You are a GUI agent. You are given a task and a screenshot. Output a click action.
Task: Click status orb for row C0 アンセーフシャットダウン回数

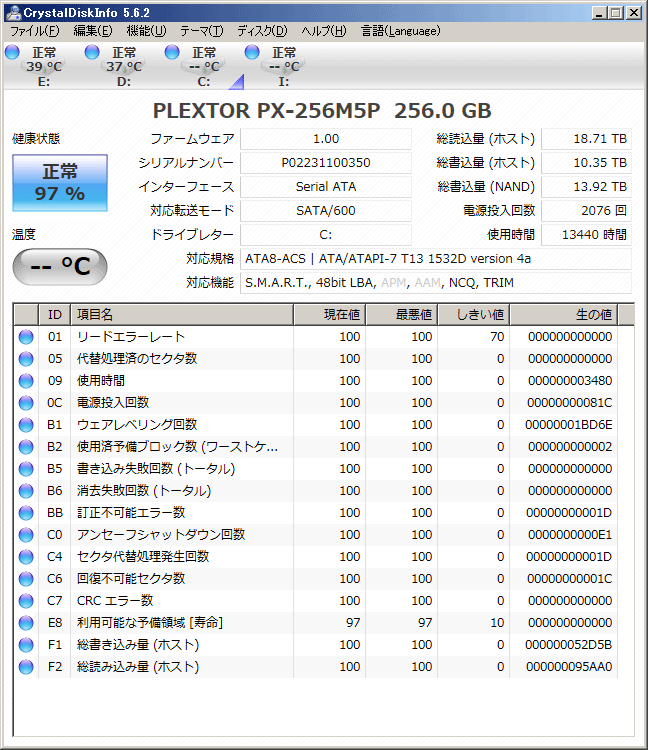click(26, 535)
